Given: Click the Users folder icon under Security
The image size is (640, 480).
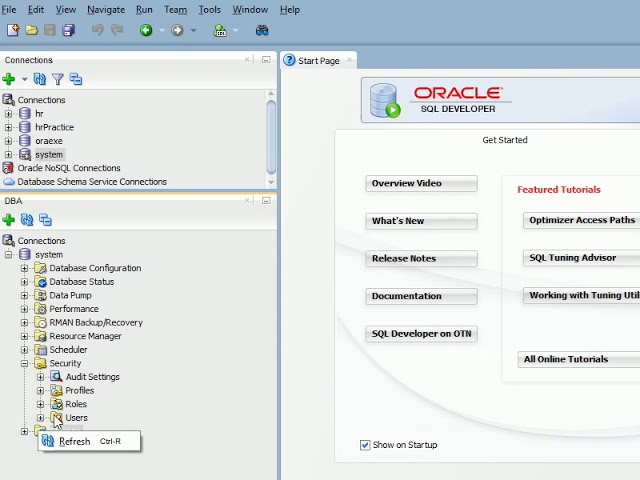Looking at the screenshot, I should click(56, 417).
